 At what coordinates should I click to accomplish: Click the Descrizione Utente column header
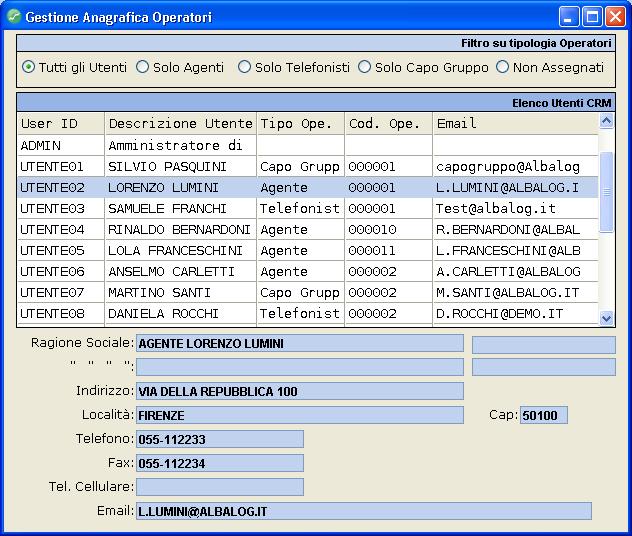[181, 124]
